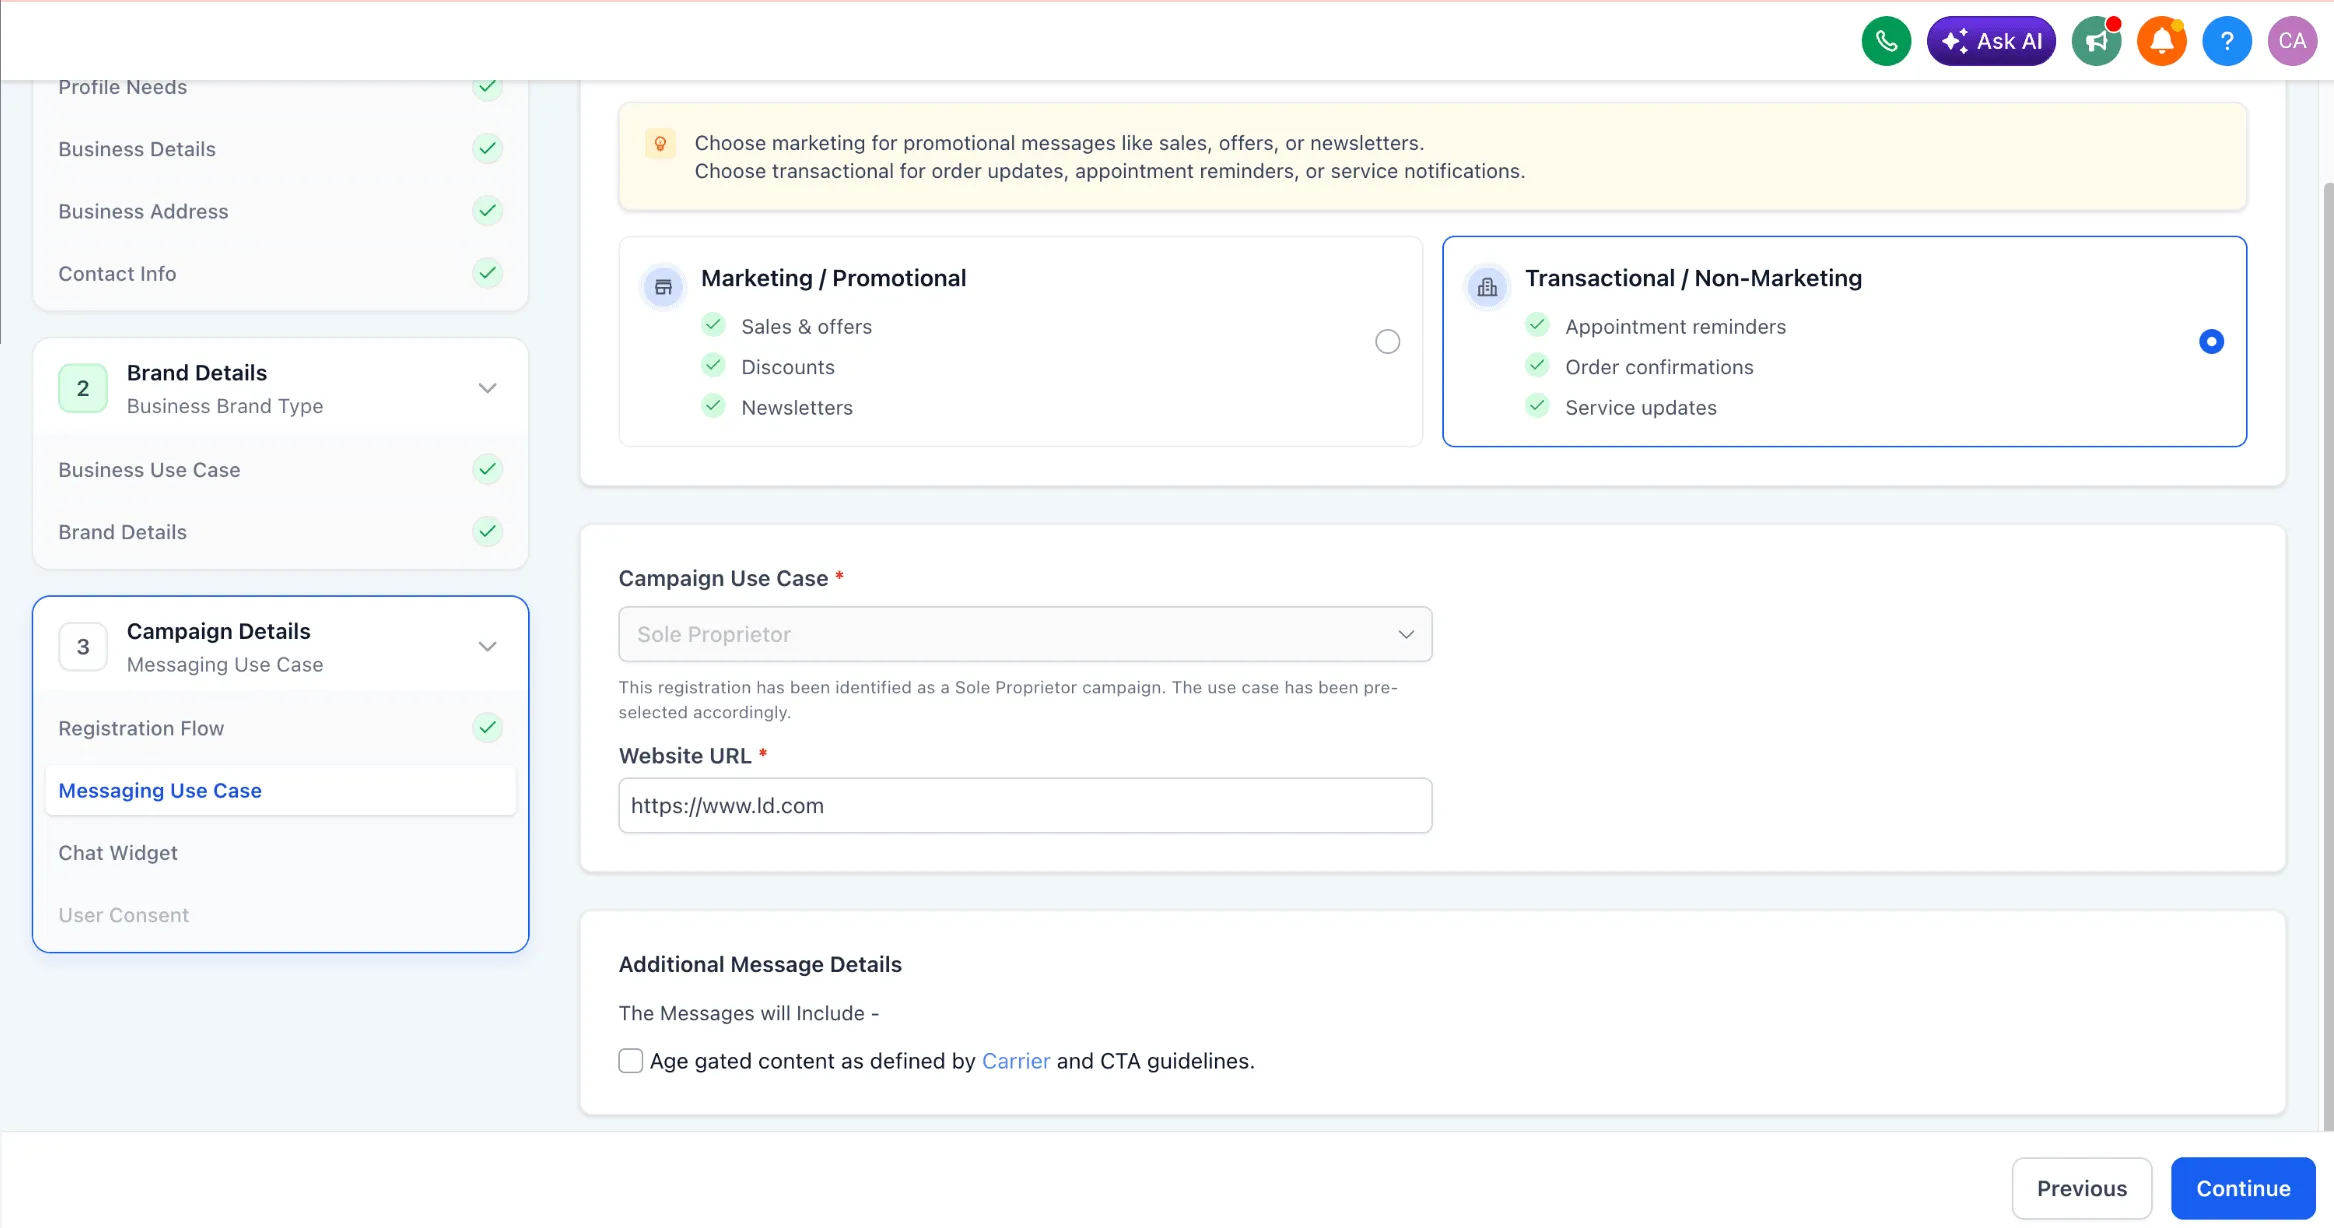Click the Business Use Case completed checkmark
2334x1228 pixels.
pyautogui.click(x=487, y=469)
